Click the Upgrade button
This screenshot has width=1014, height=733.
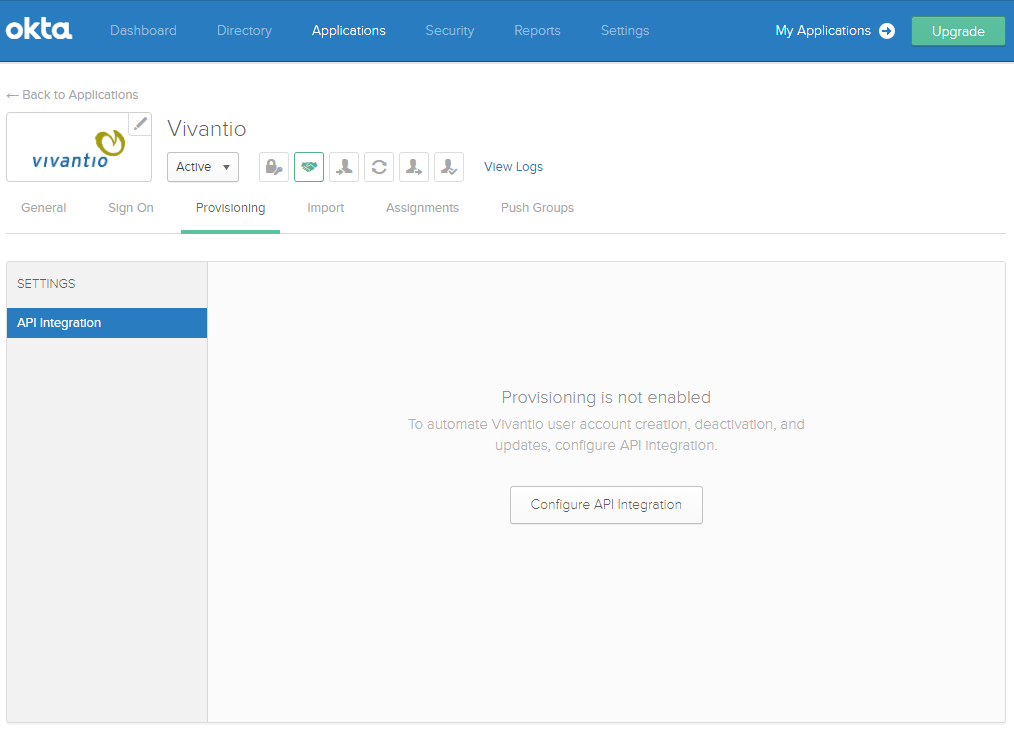pos(958,31)
